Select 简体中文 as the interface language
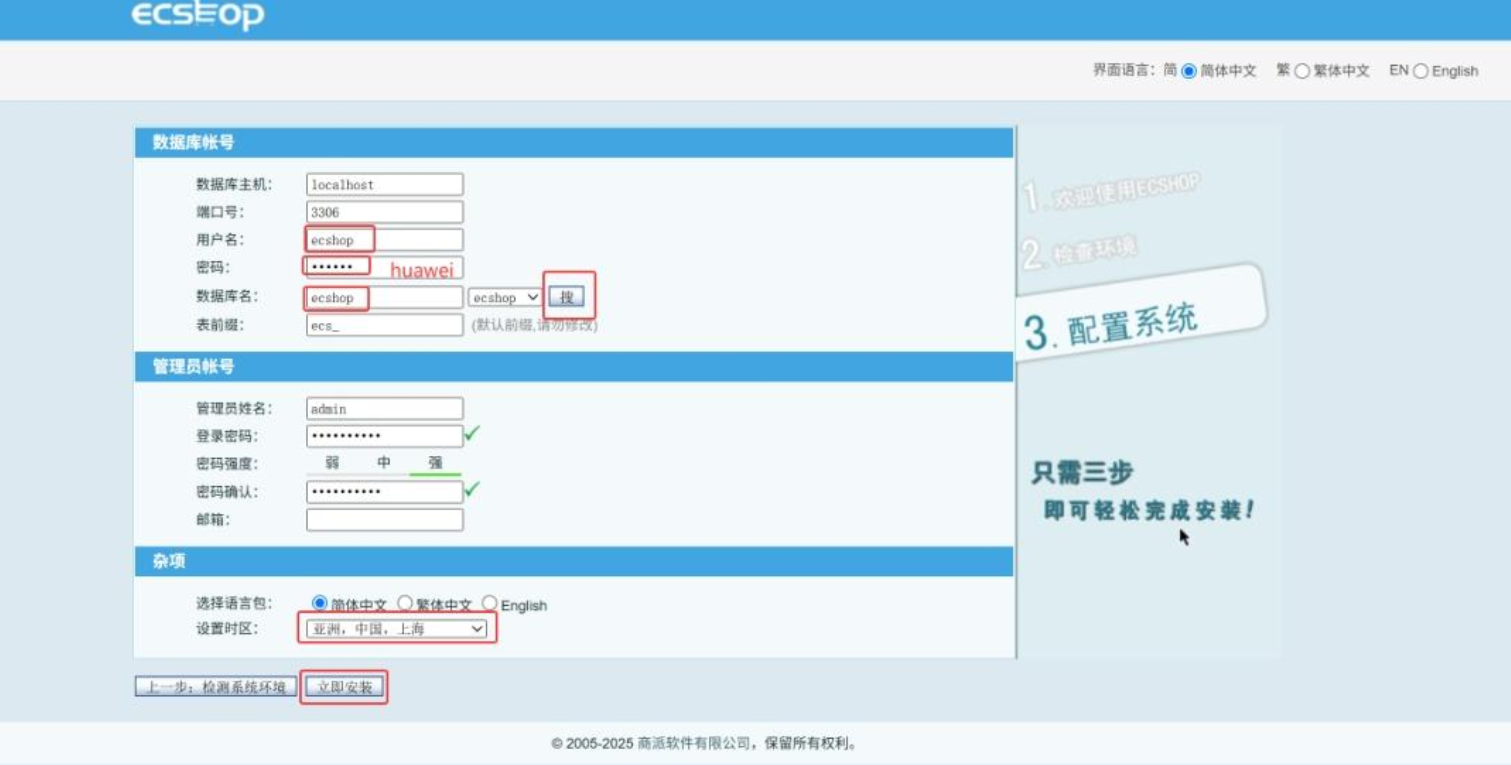The width and height of the screenshot is (1511, 765). click(1189, 71)
